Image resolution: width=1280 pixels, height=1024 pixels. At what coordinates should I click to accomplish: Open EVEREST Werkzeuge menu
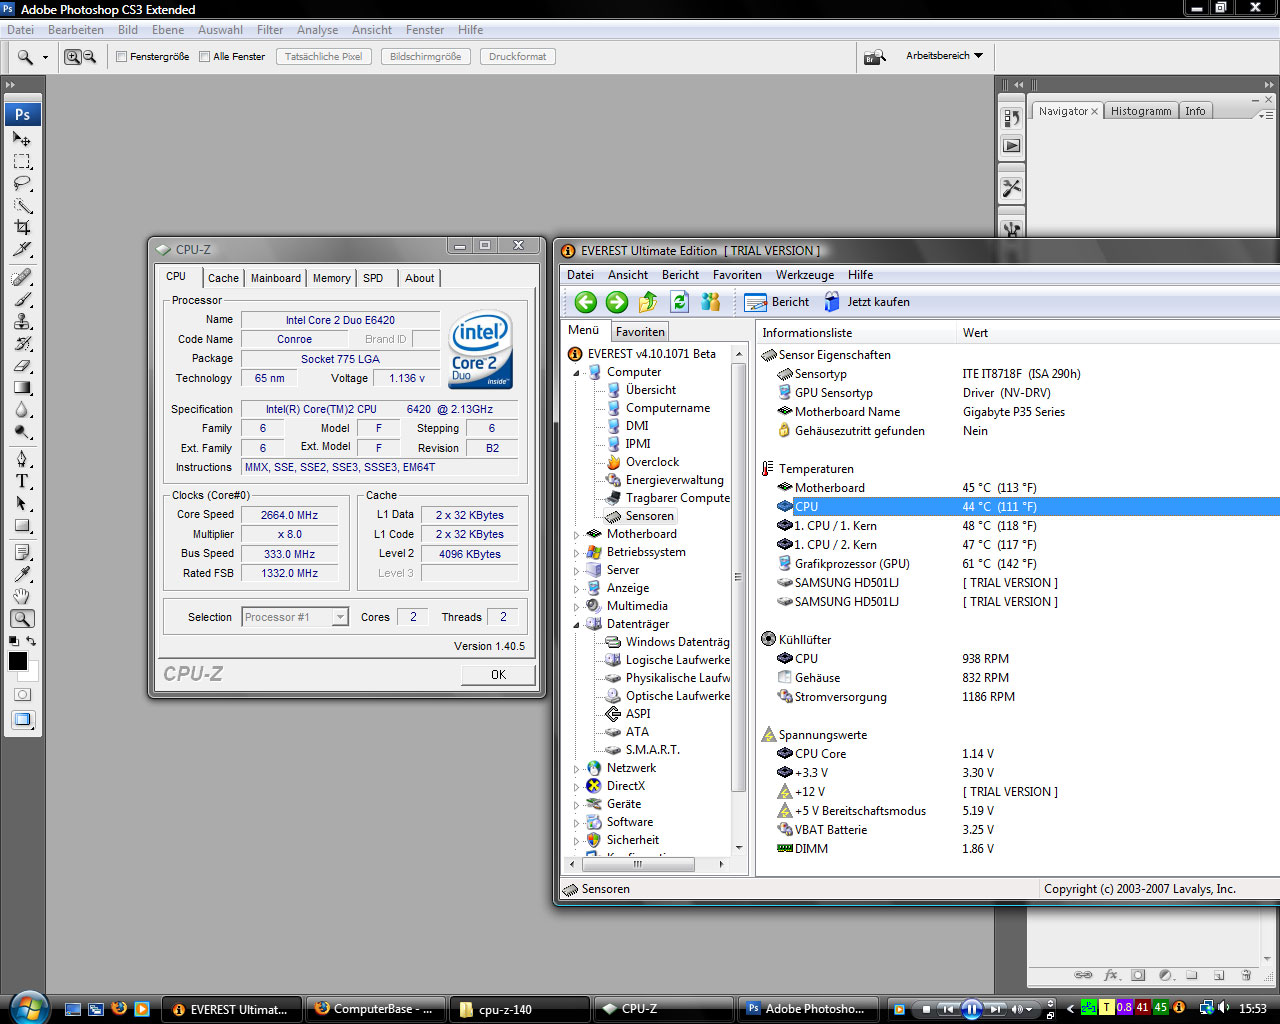[x=805, y=275]
